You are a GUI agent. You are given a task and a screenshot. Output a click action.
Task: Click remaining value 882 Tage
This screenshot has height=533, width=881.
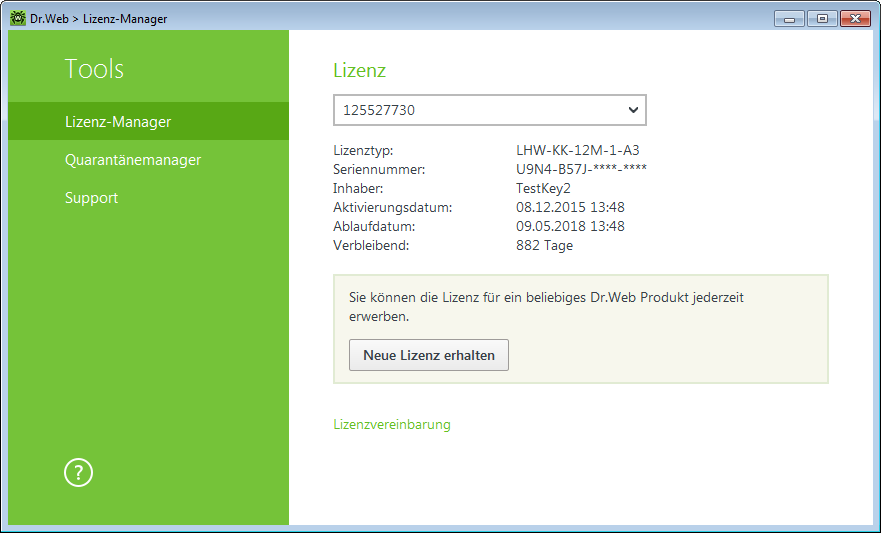click(544, 245)
